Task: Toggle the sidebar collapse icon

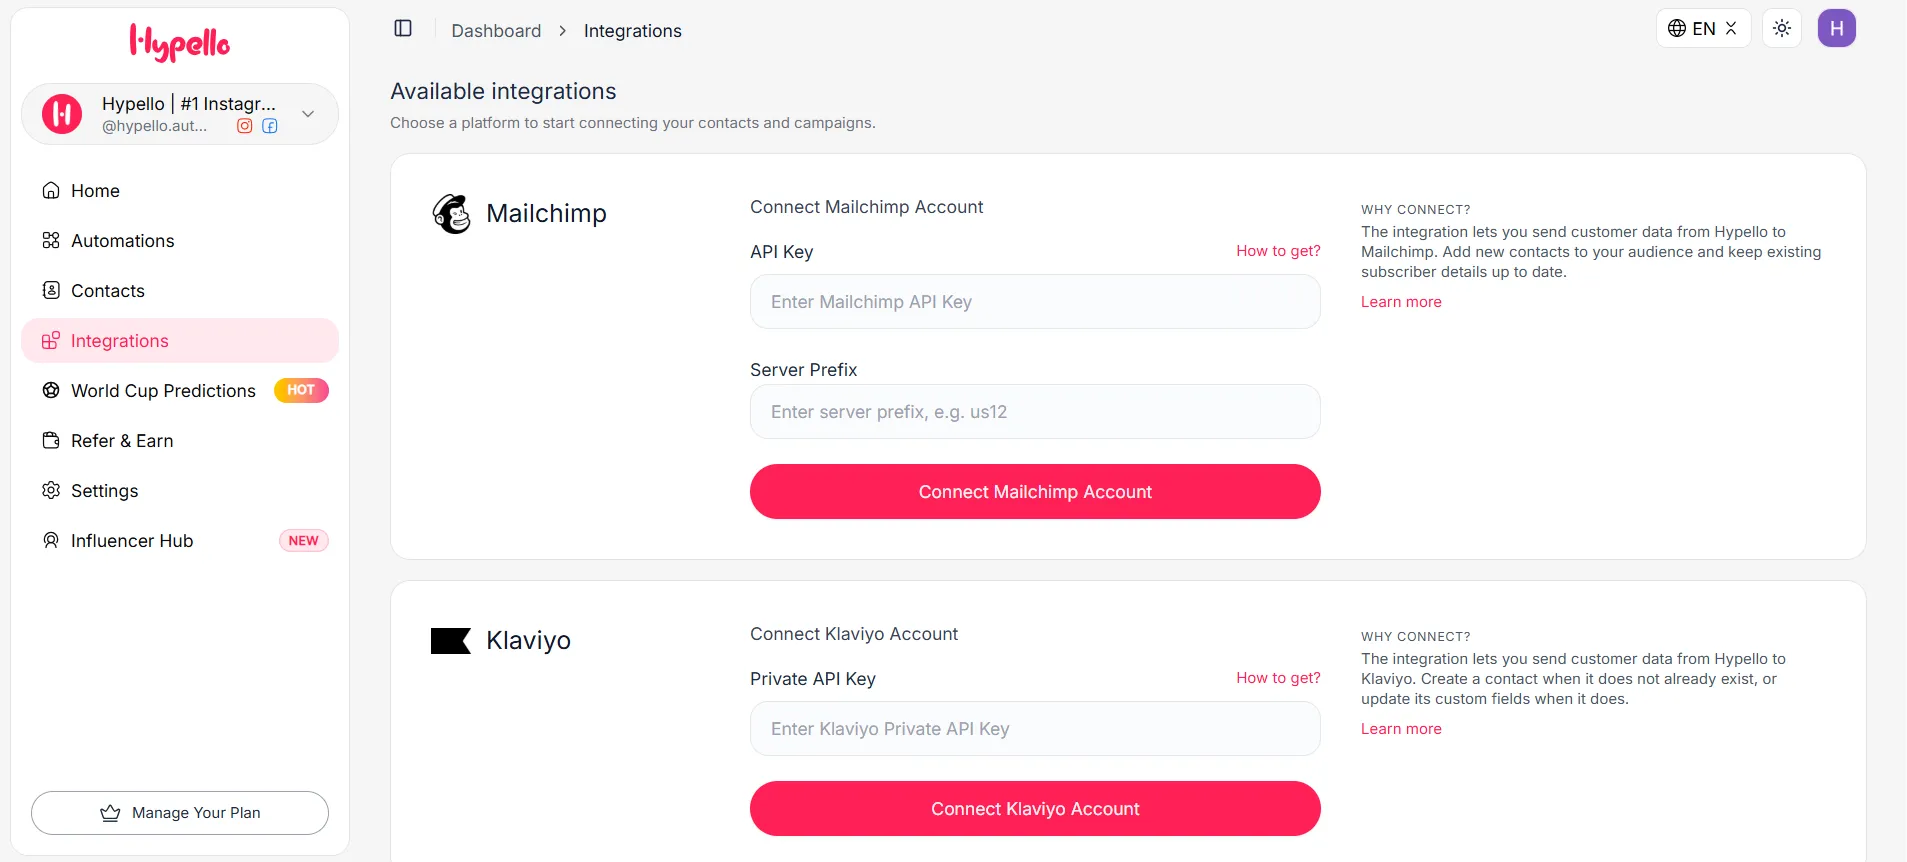Action: click(x=403, y=28)
